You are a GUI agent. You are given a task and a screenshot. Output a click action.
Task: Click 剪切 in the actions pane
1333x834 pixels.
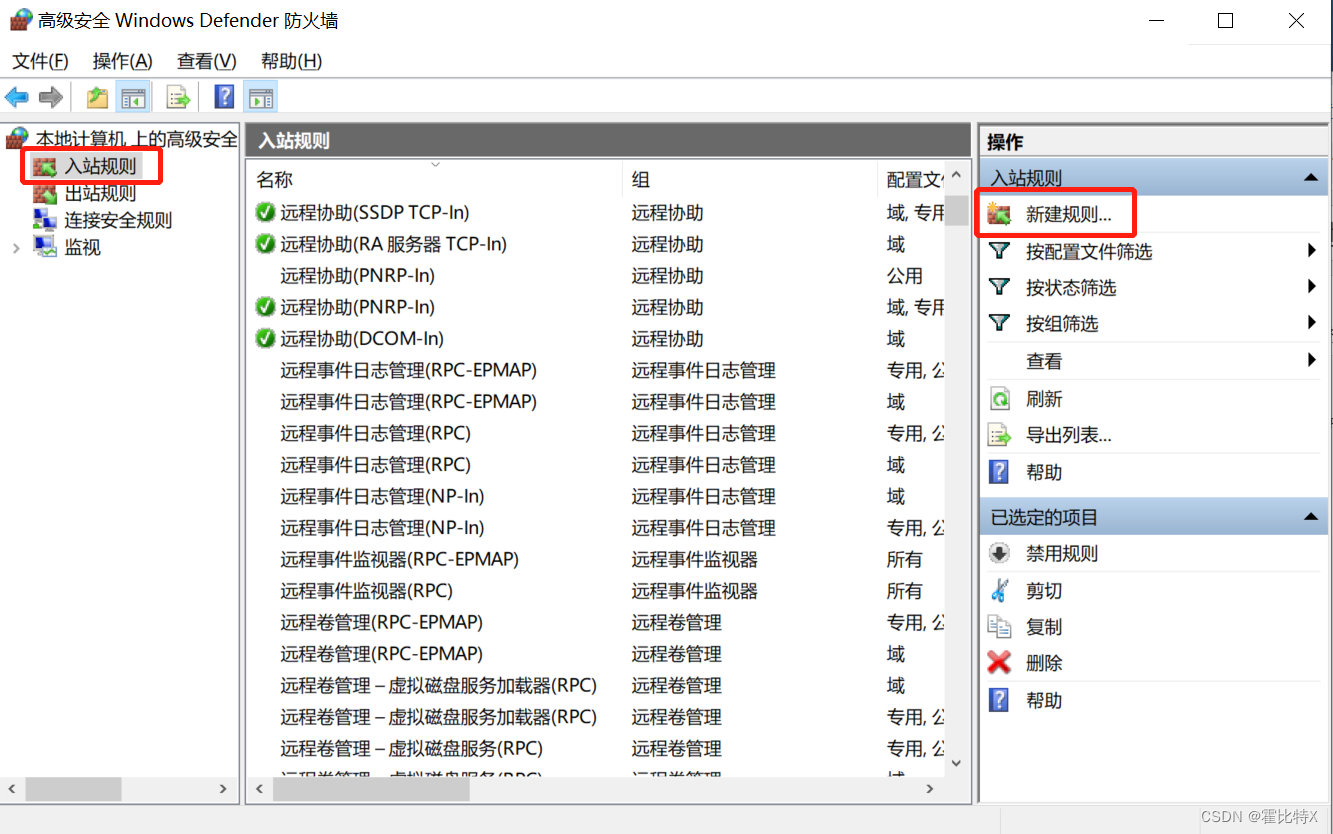click(1044, 591)
